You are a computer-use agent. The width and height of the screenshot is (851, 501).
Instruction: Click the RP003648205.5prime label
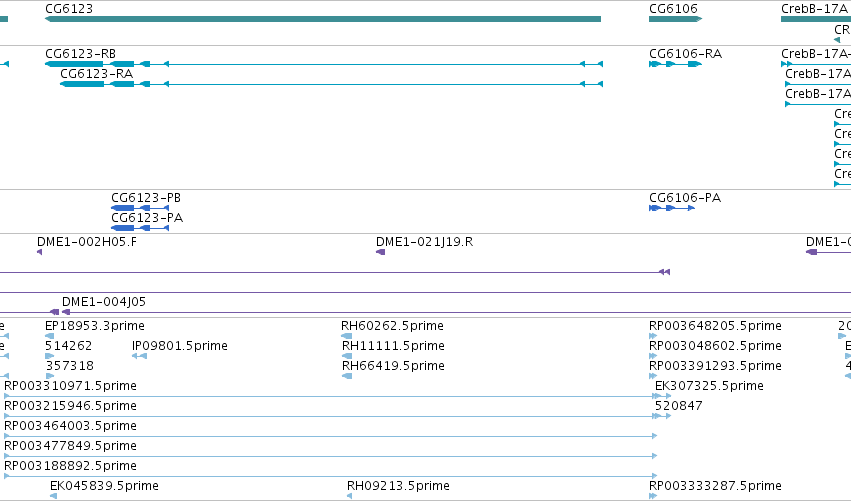(x=715, y=326)
